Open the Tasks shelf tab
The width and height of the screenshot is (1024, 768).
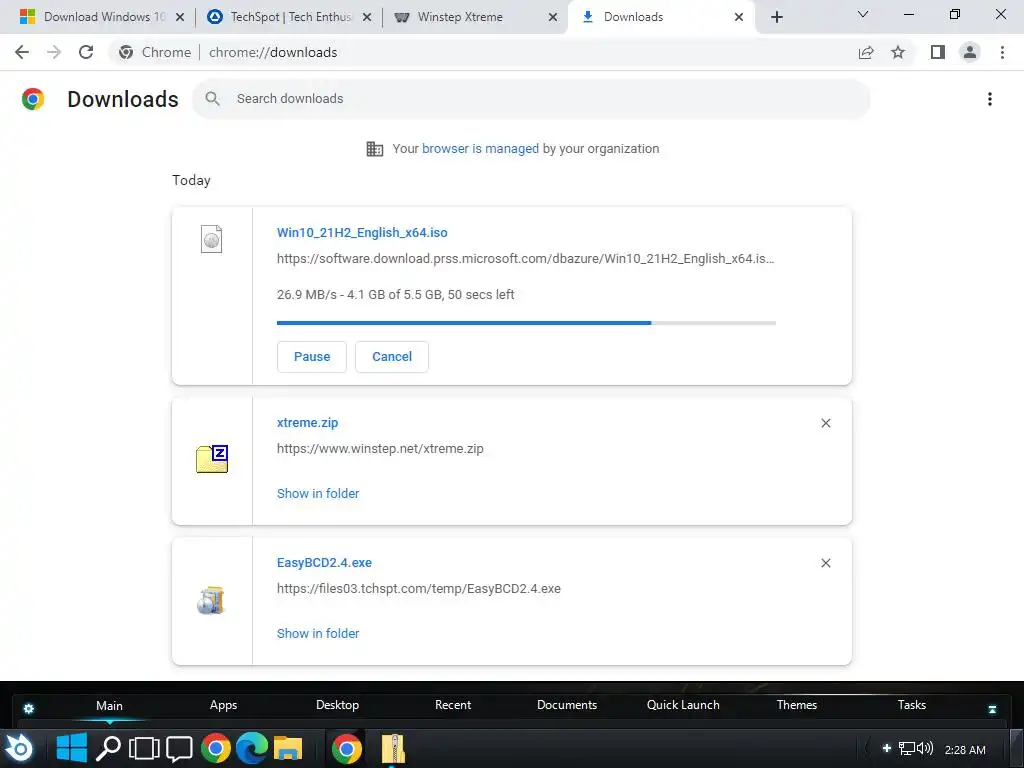[x=912, y=705]
